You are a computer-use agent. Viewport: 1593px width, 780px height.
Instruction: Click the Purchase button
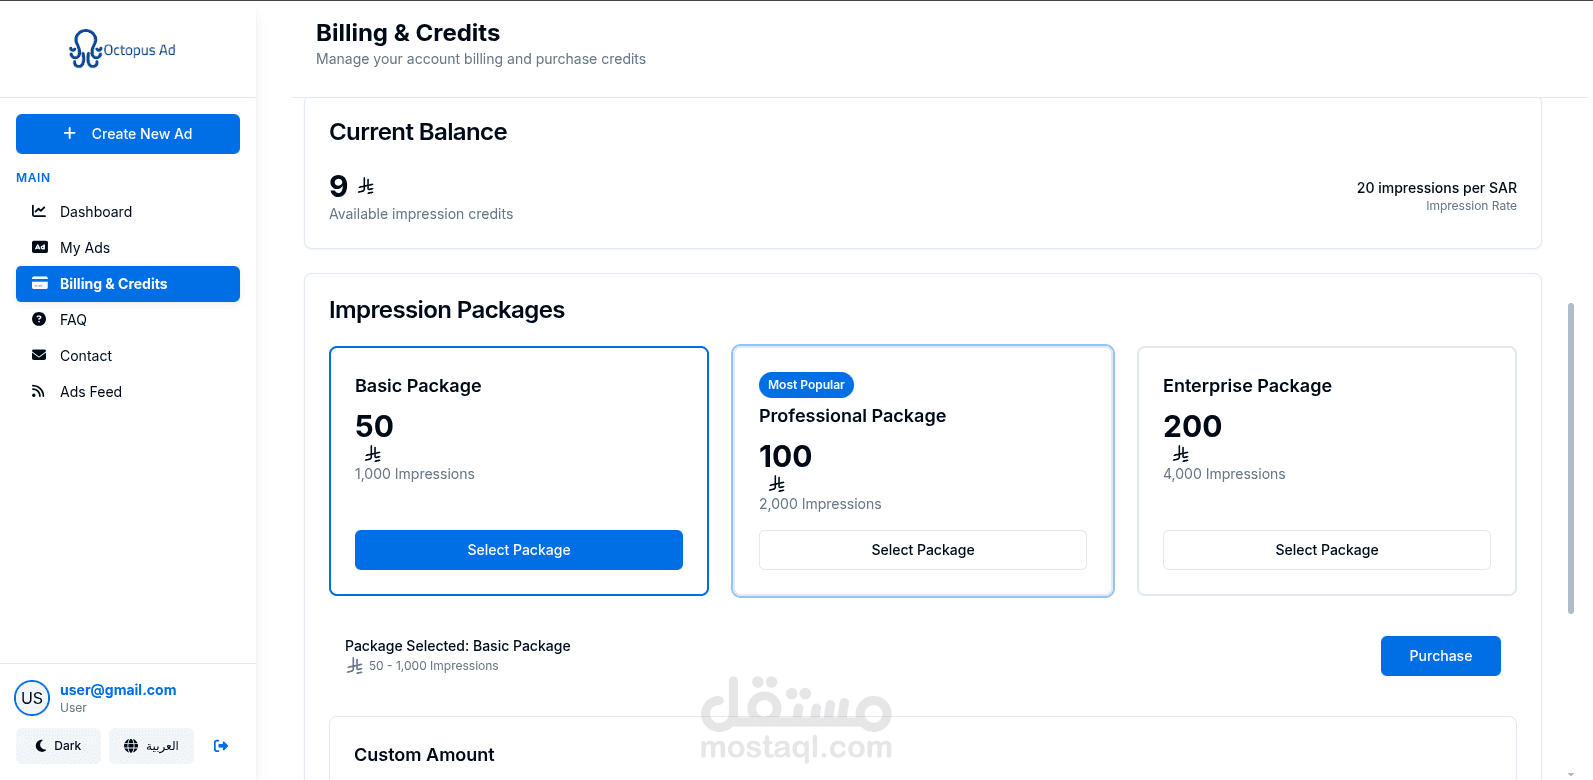(x=1440, y=656)
